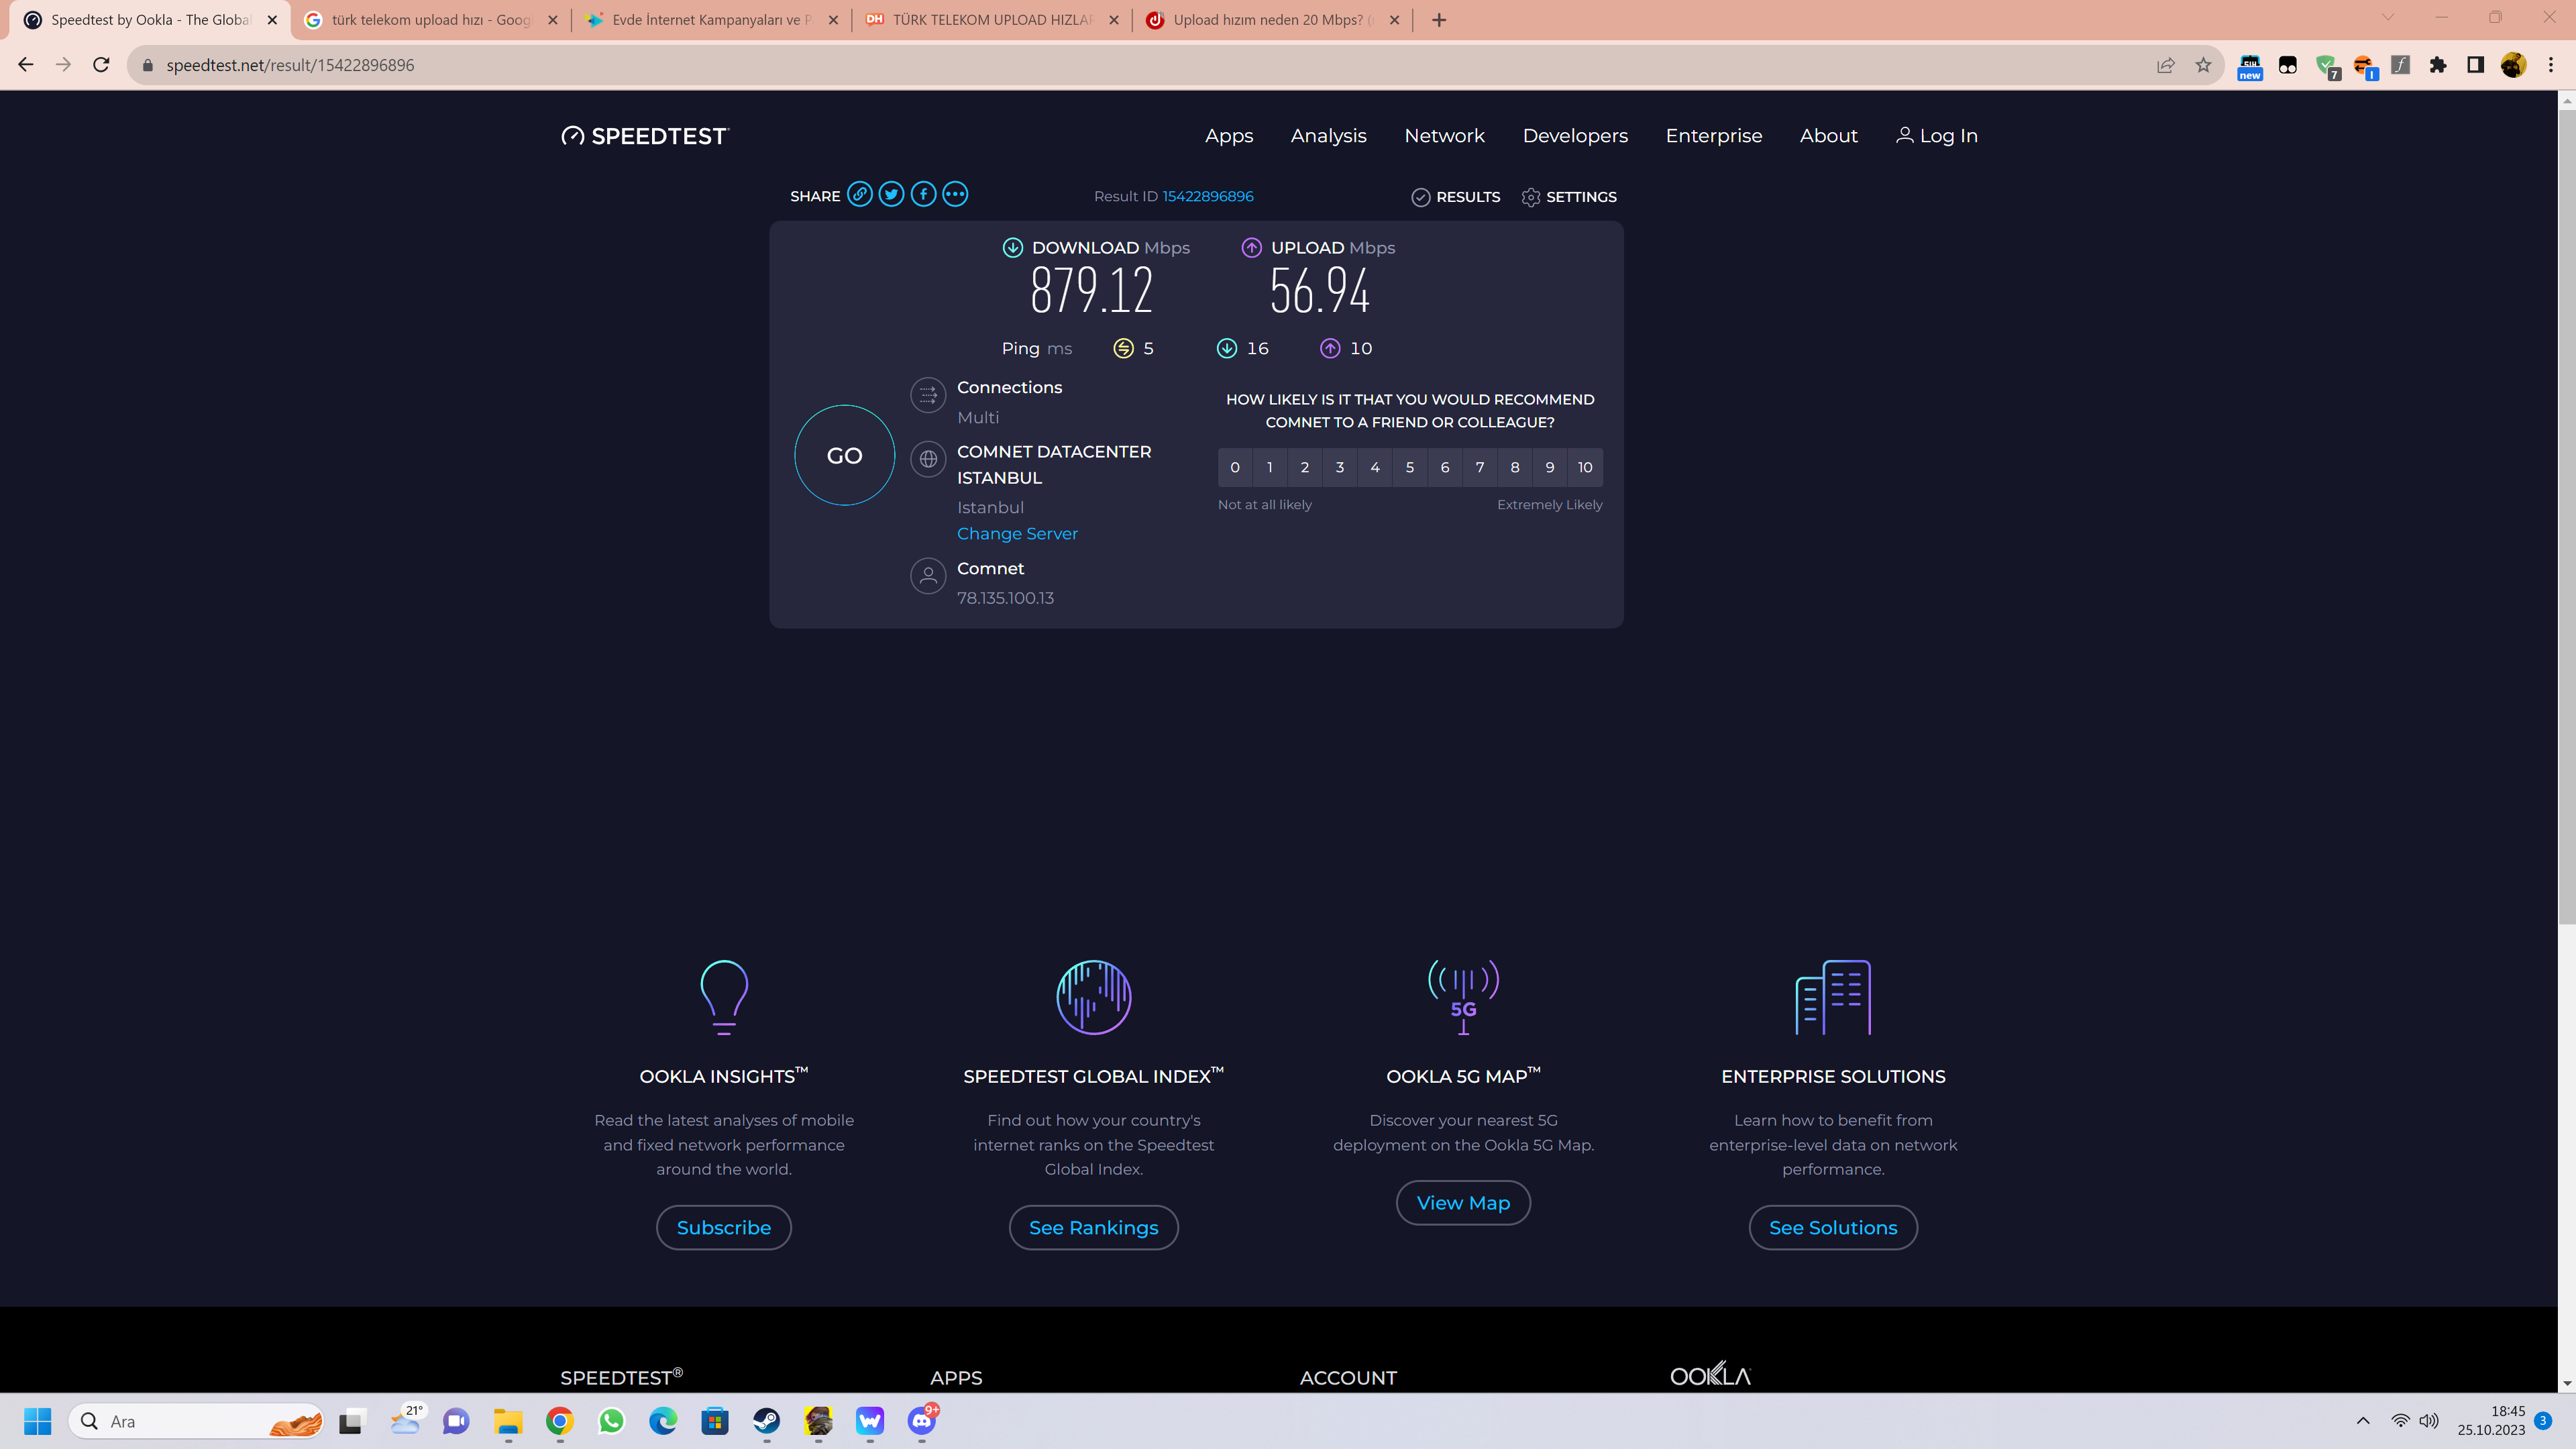Click Ookla Insights lightbulb icon
The width and height of the screenshot is (2576, 1449).
[x=724, y=997]
